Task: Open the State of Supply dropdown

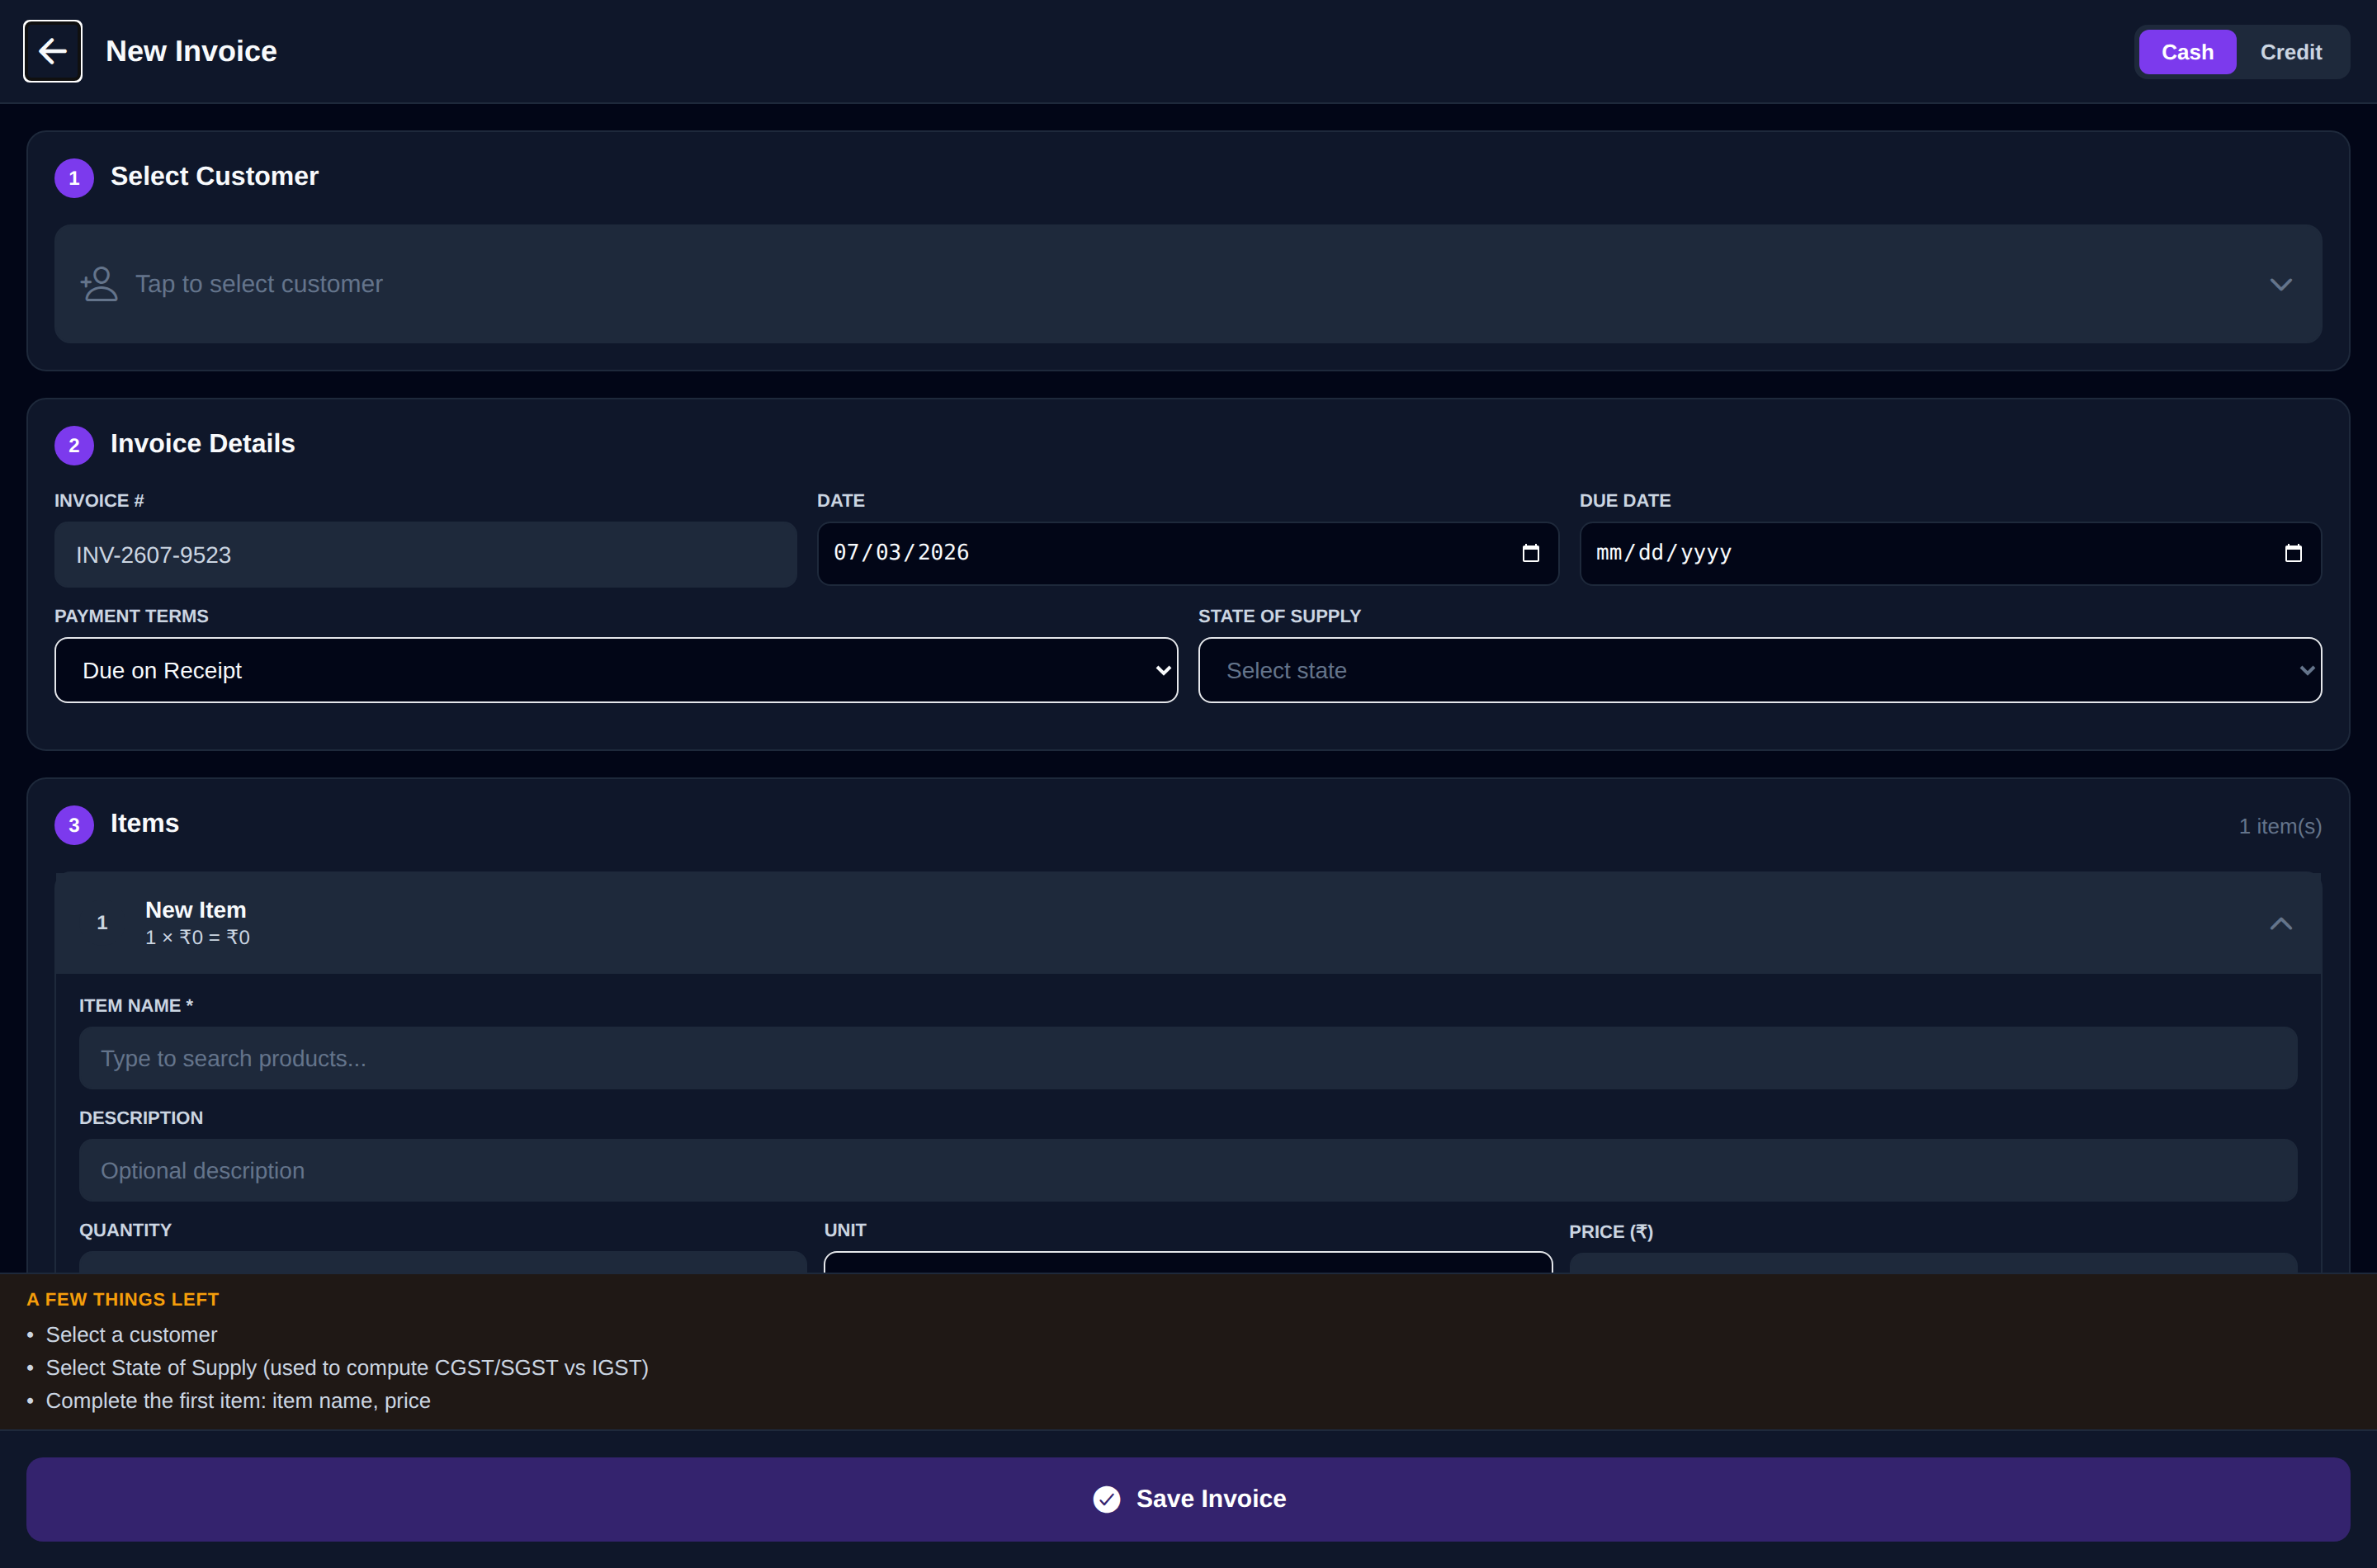Action: (x=1760, y=670)
